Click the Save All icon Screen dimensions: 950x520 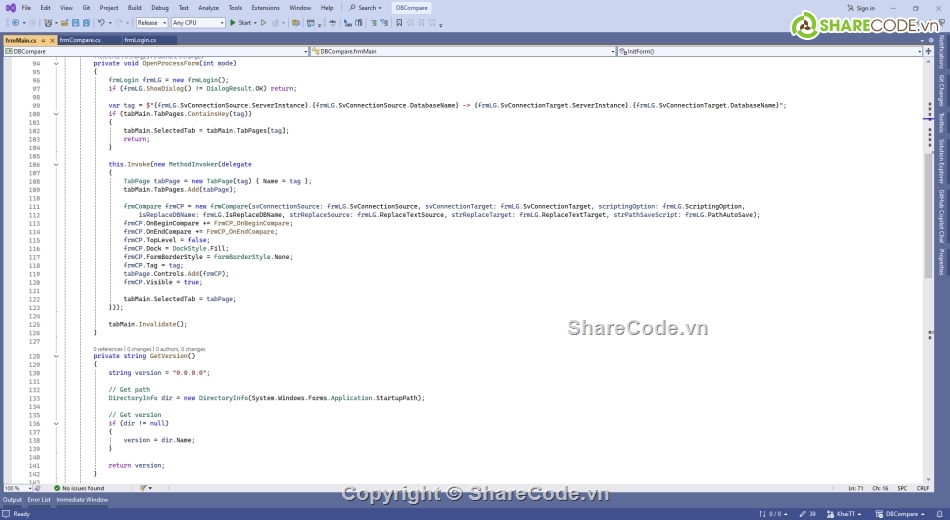(86, 22)
